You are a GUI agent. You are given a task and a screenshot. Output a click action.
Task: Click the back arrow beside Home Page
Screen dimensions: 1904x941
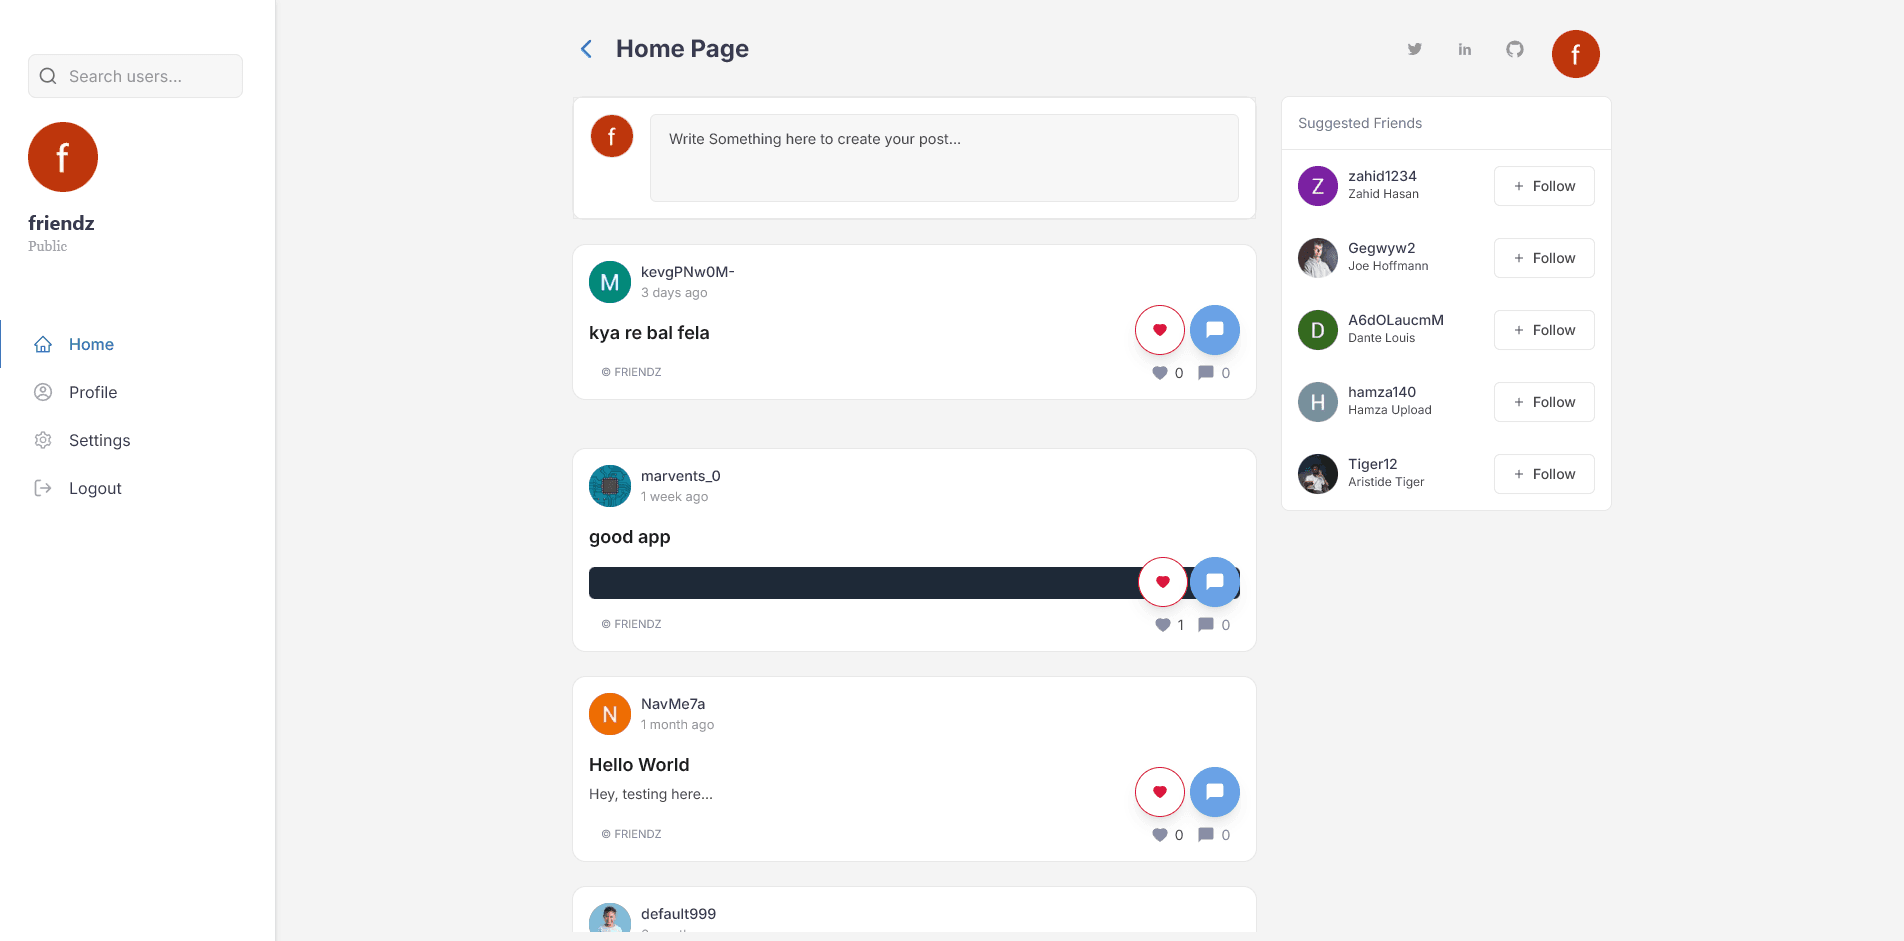(x=586, y=49)
